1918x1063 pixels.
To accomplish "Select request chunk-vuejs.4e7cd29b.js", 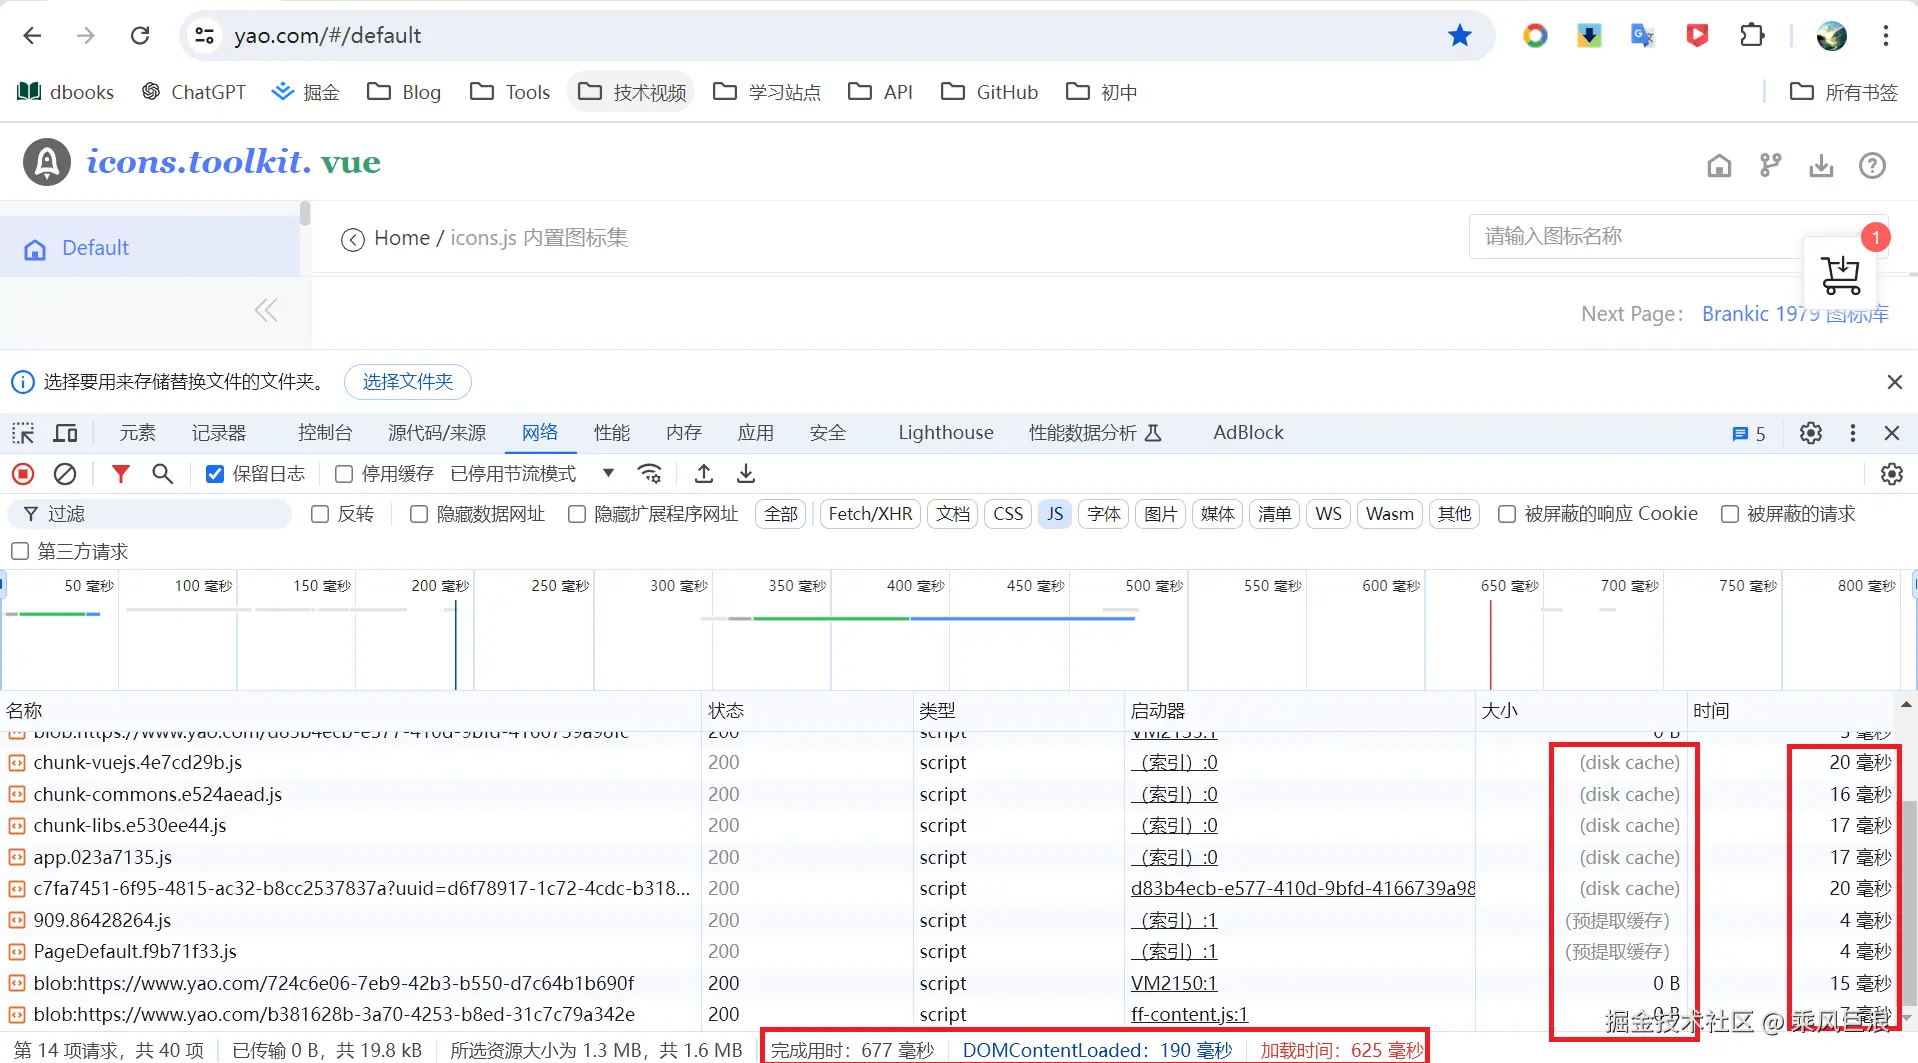I will [138, 762].
